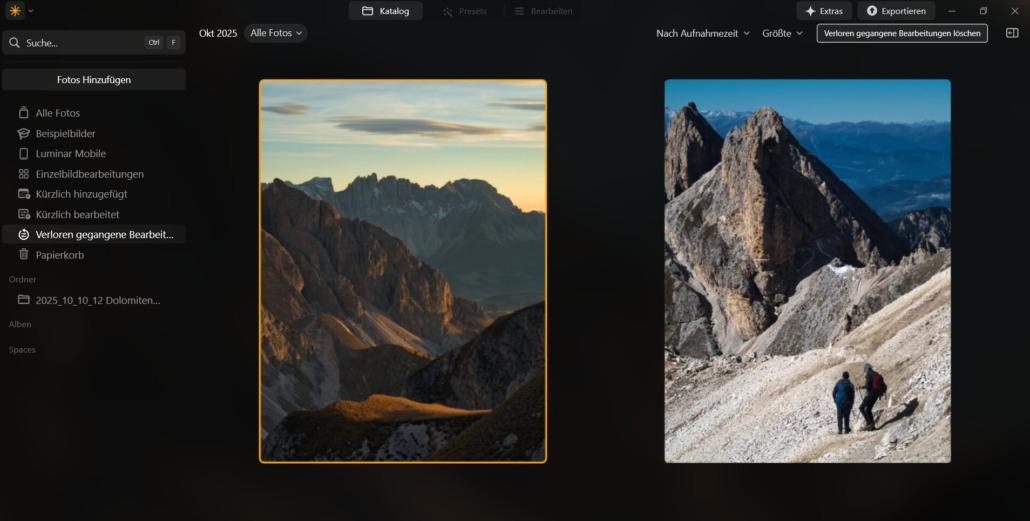This screenshot has height=521, width=1030.
Task: Switch to the Katalog tab
Action: point(385,11)
